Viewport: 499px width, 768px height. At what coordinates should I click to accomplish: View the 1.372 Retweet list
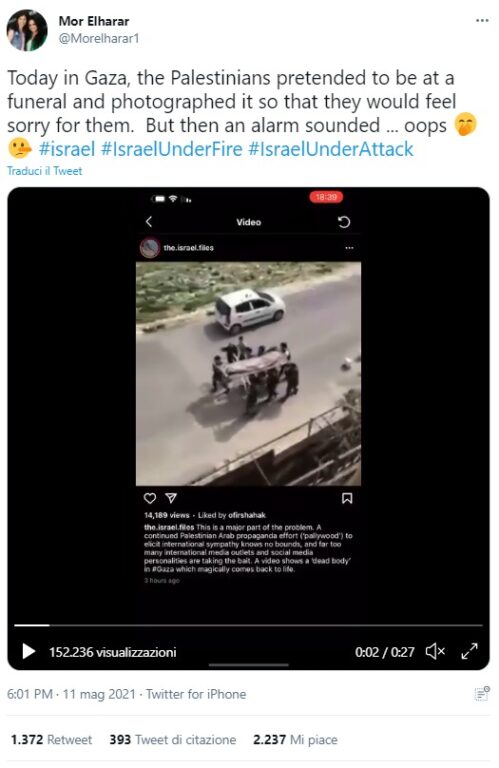(51, 739)
